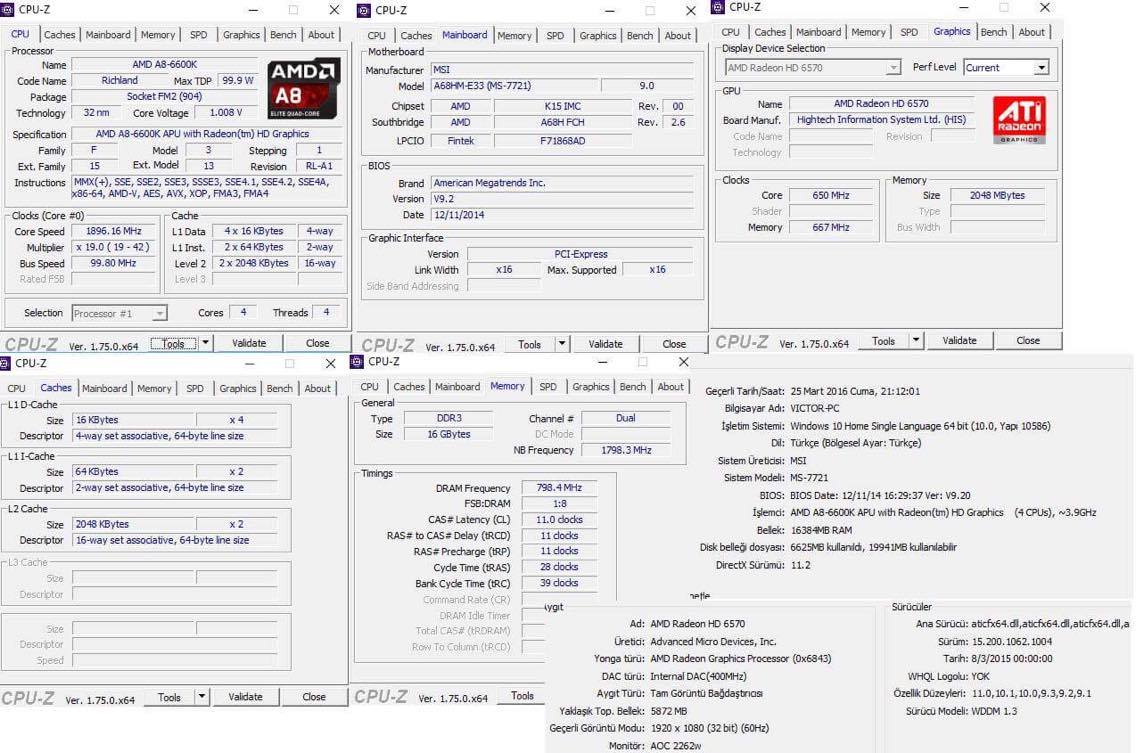Open Tools dropdown arrow in CPU window
The width and height of the screenshot is (1136, 753).
(x=206, y=343)
